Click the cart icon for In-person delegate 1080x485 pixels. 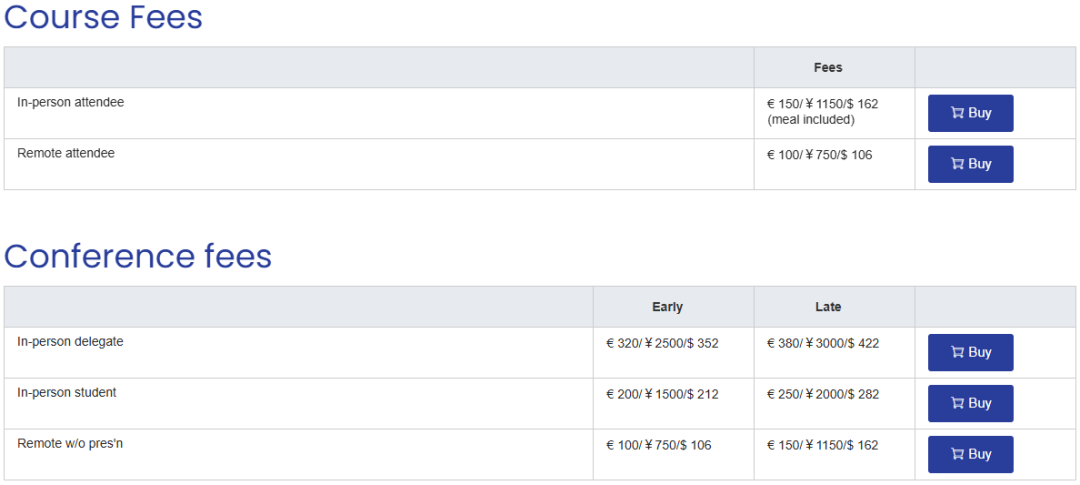(957, 352)
